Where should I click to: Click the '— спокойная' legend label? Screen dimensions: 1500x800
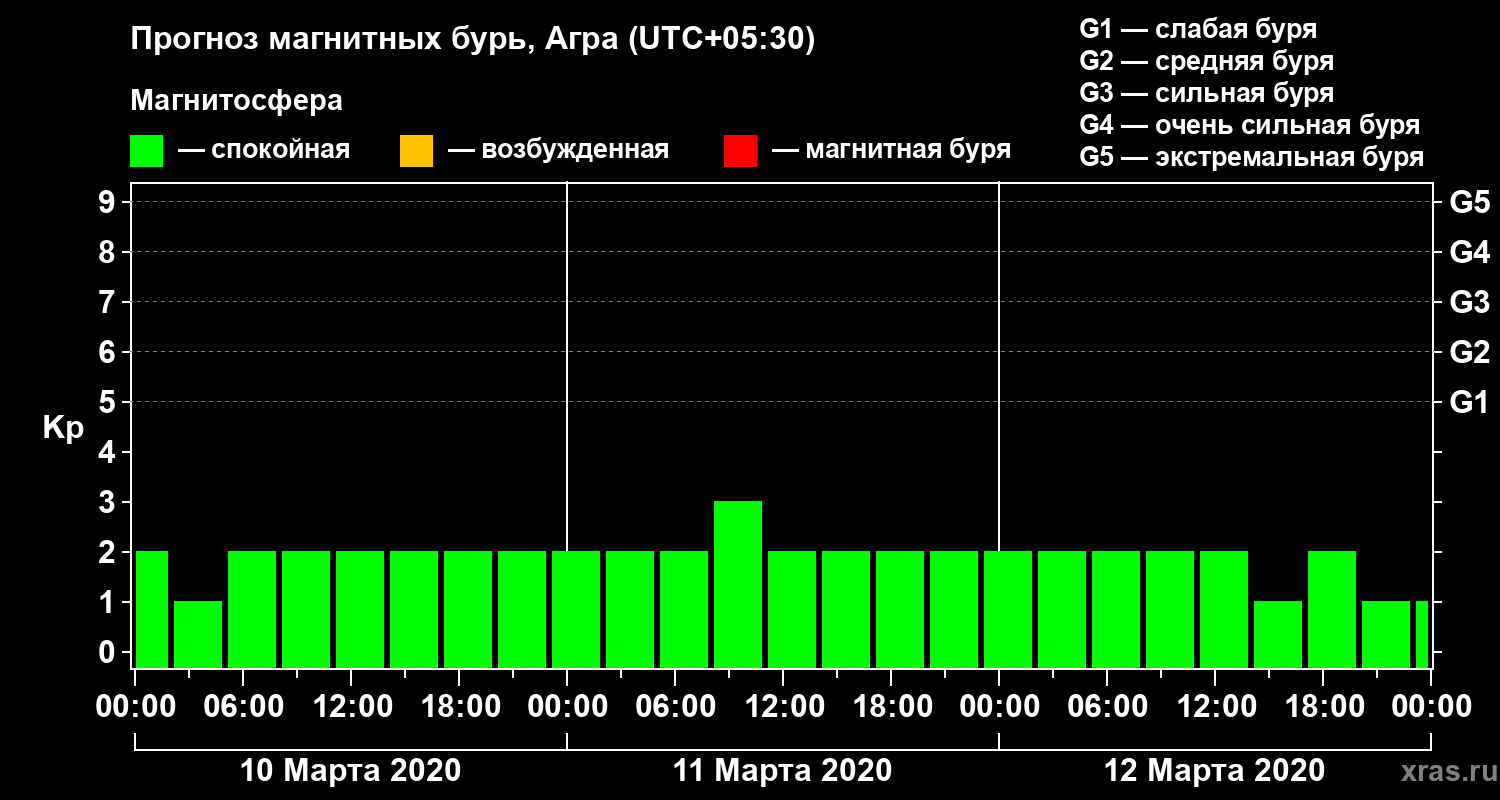click(263, 150)
